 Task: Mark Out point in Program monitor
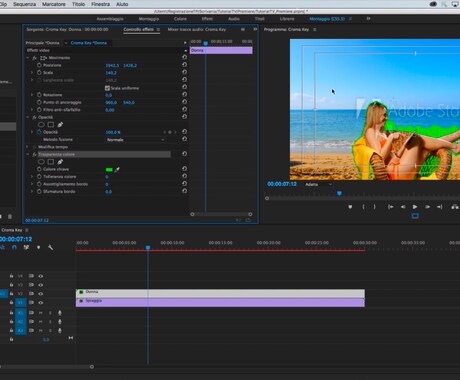point(375,207)
